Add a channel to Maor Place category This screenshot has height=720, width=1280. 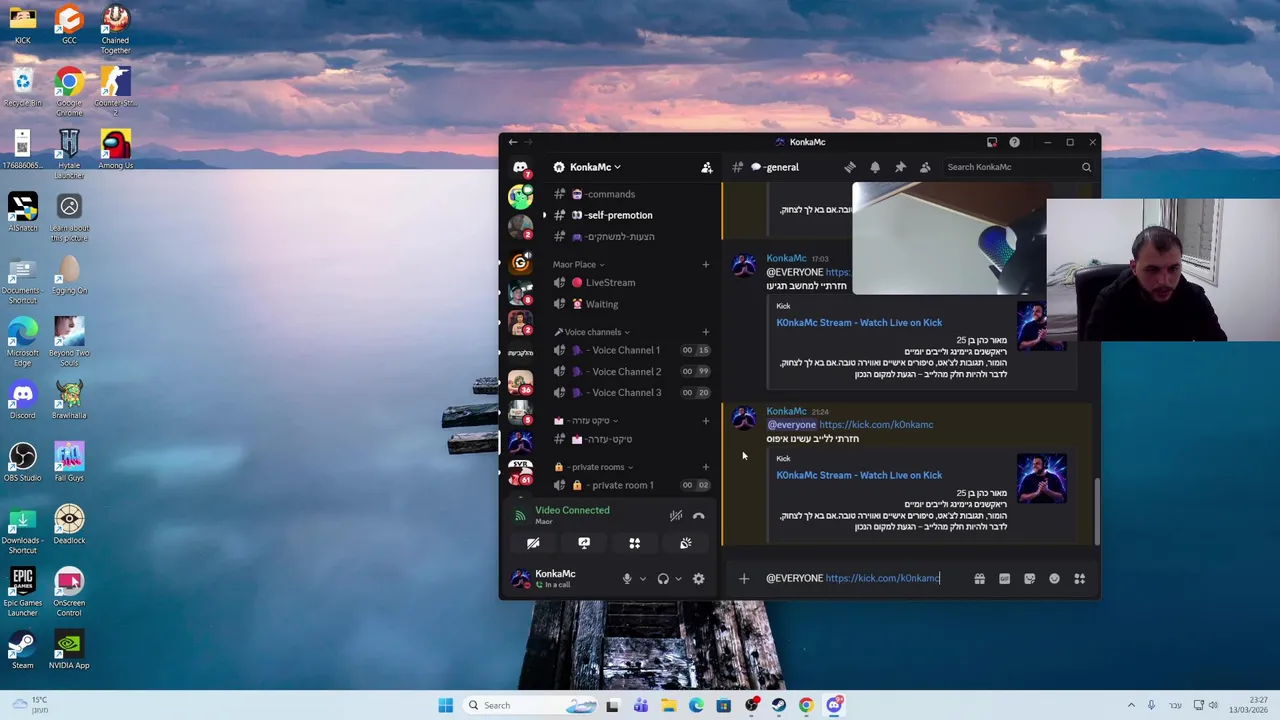coord(705,265)
